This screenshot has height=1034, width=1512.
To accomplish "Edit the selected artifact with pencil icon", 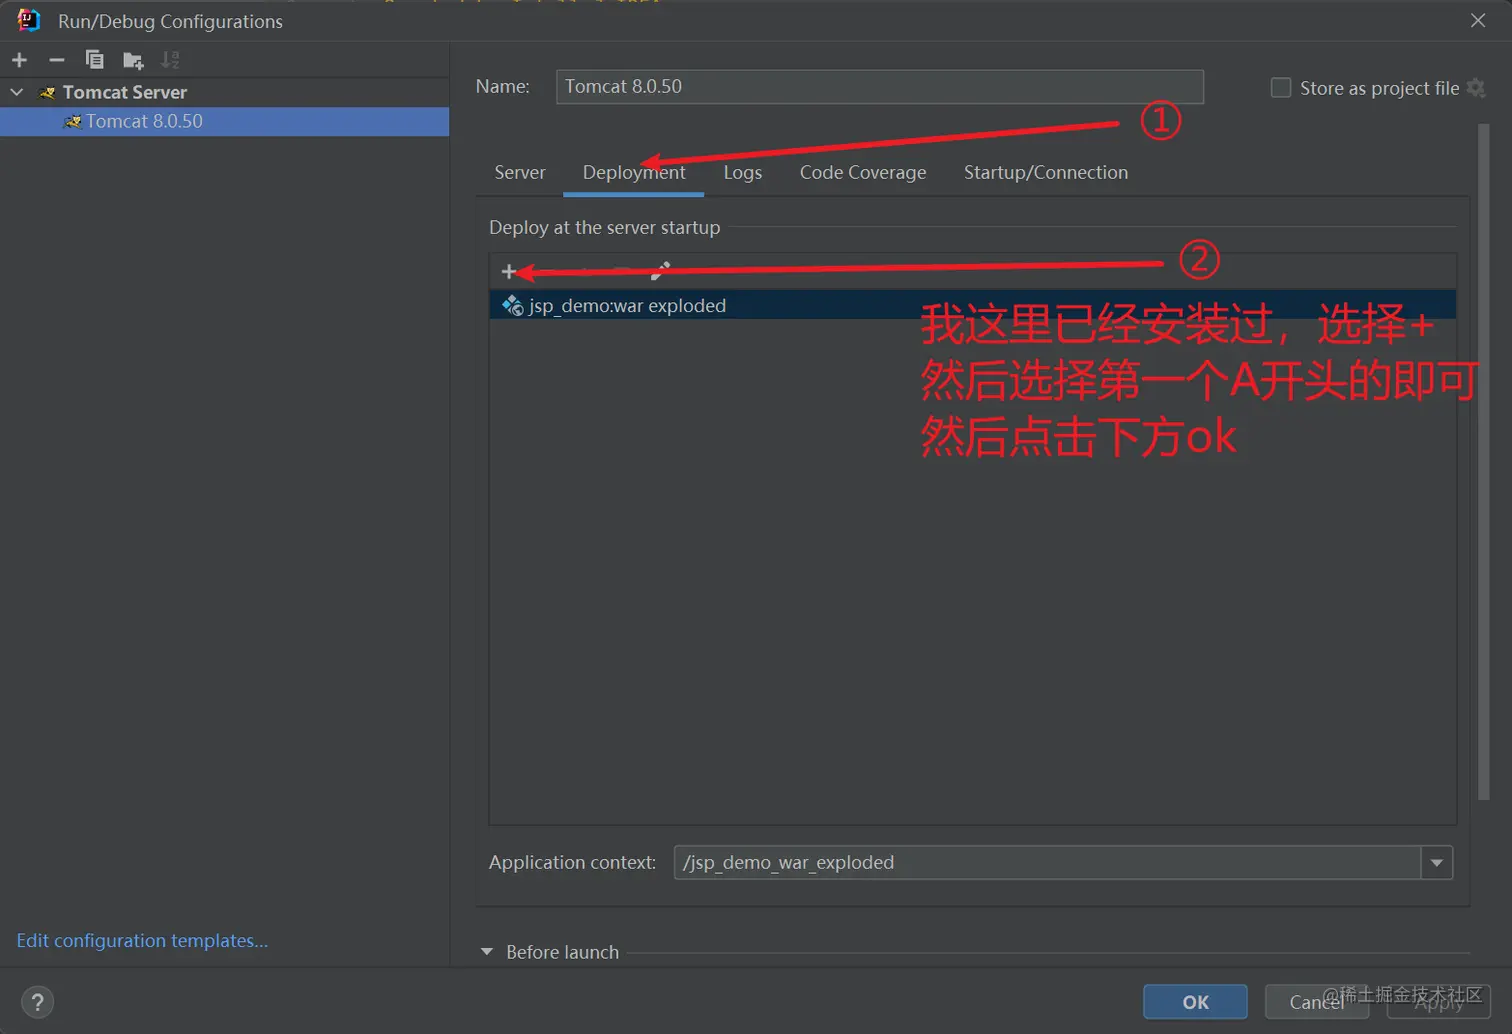I will (659, 271).
